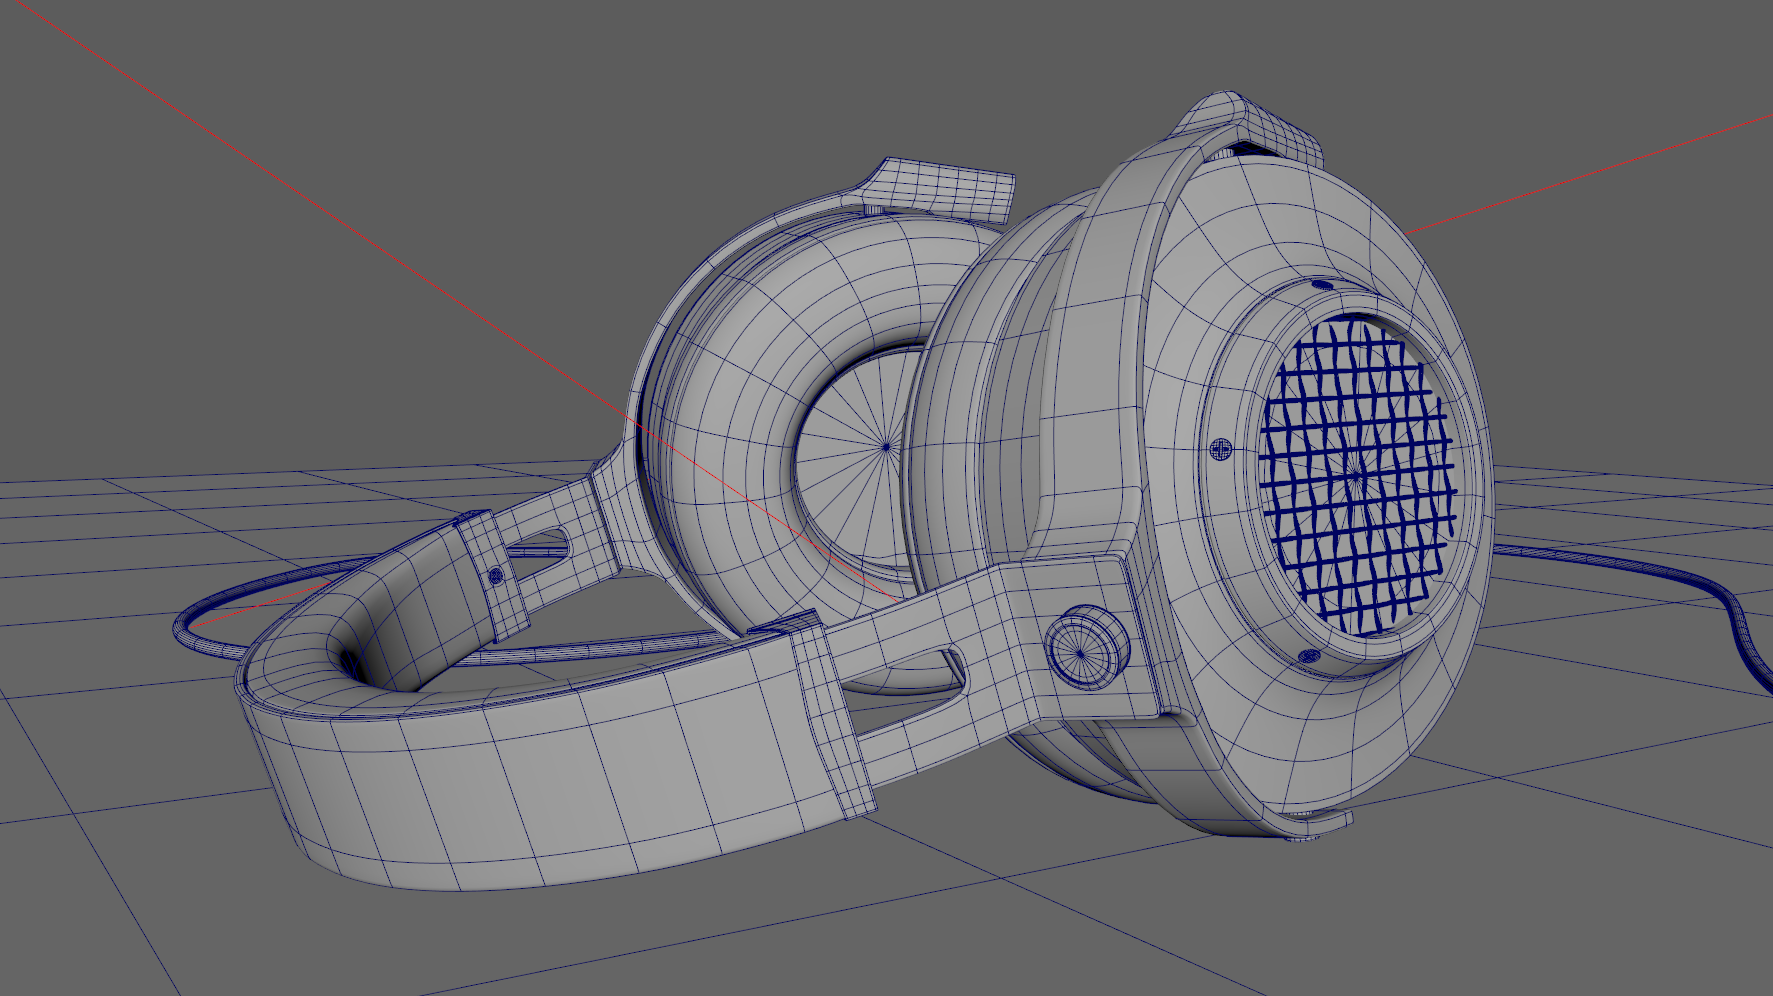Select the small screw on the headband slider clip
The image size is (1773, 996).
click(496, 576)
